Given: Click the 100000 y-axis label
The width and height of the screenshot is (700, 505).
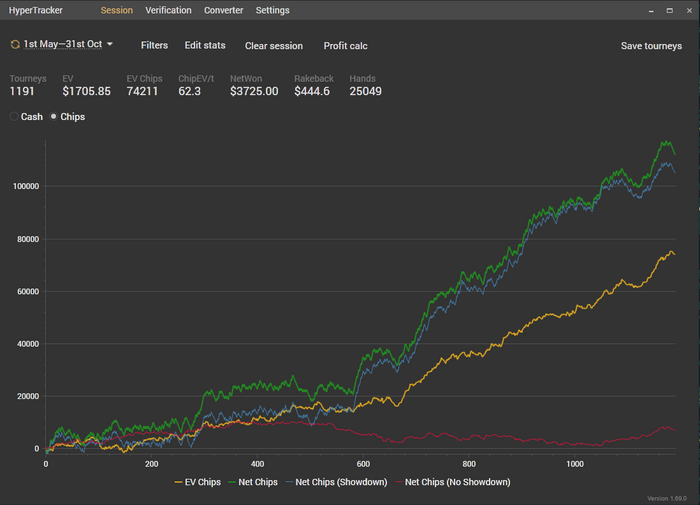Looking at the screenshot, I should 26,186.
